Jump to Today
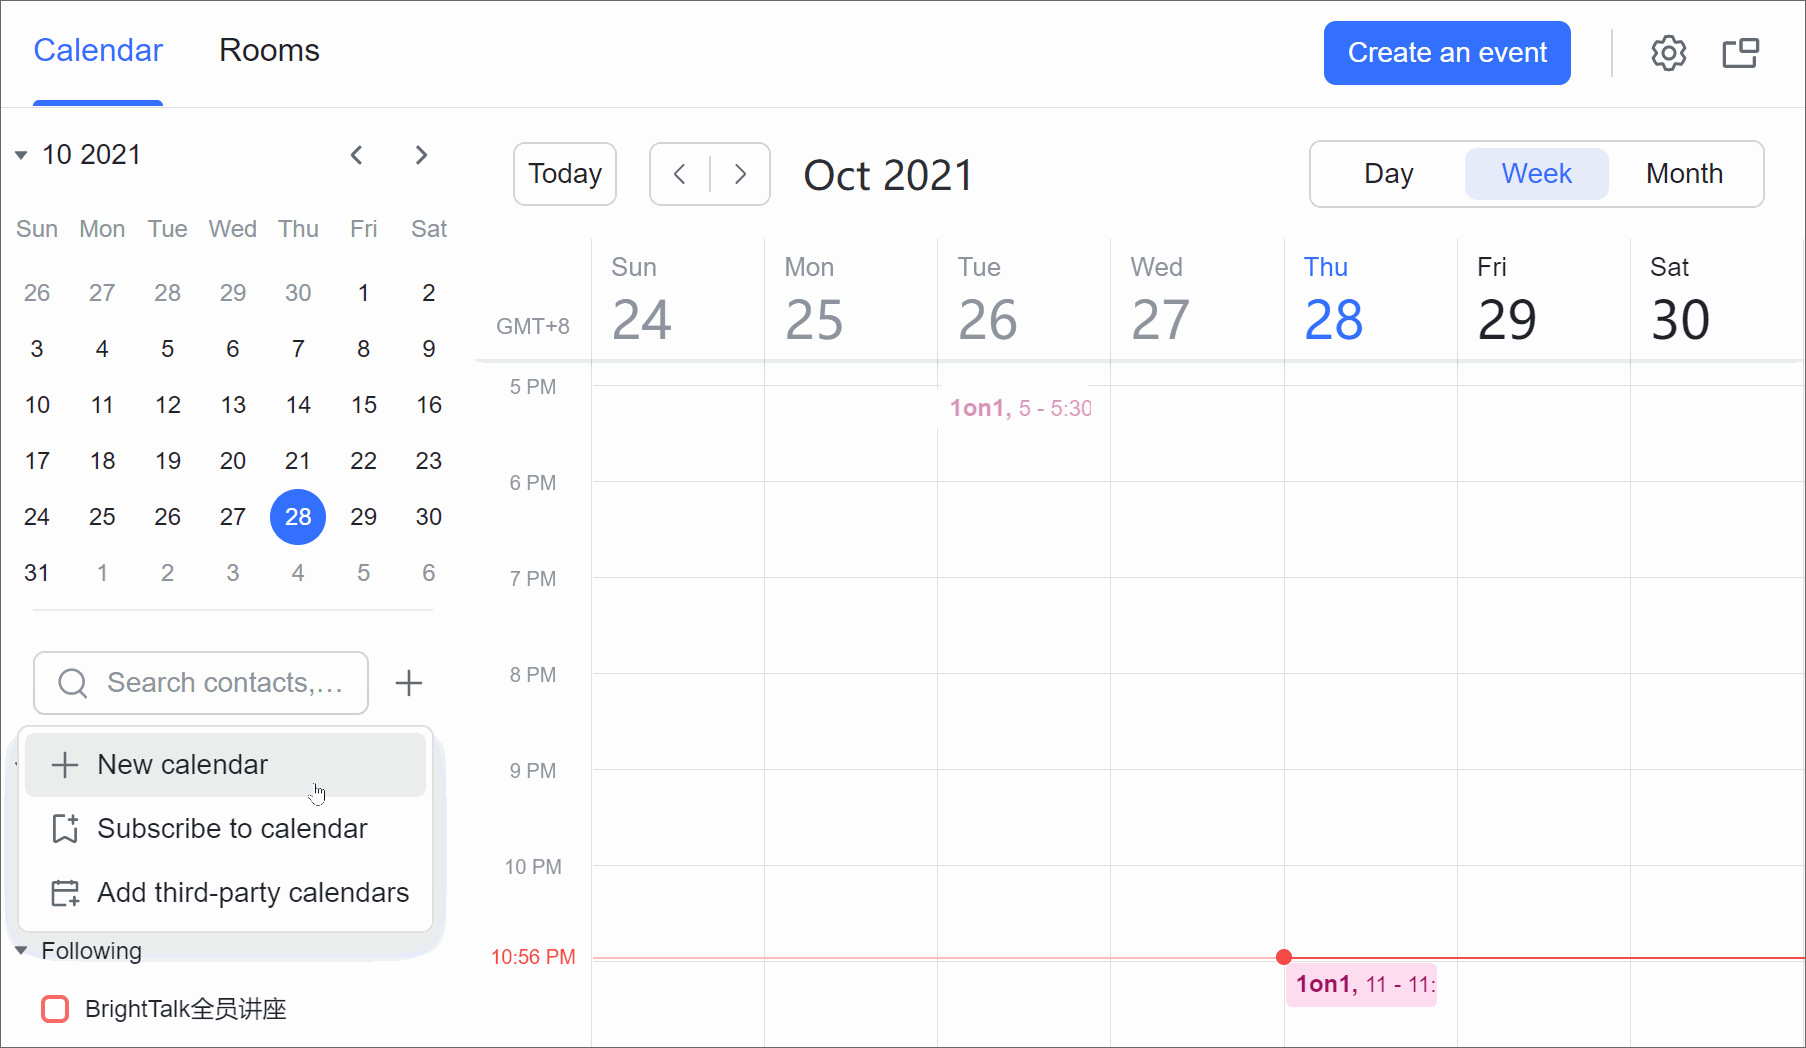 (x=564, y=174)
